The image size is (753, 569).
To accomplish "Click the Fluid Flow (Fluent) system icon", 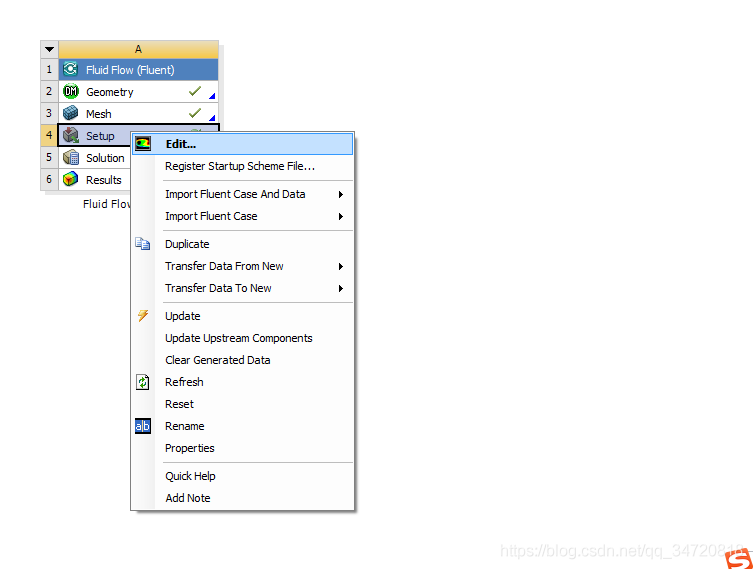I will click(71, 69).
